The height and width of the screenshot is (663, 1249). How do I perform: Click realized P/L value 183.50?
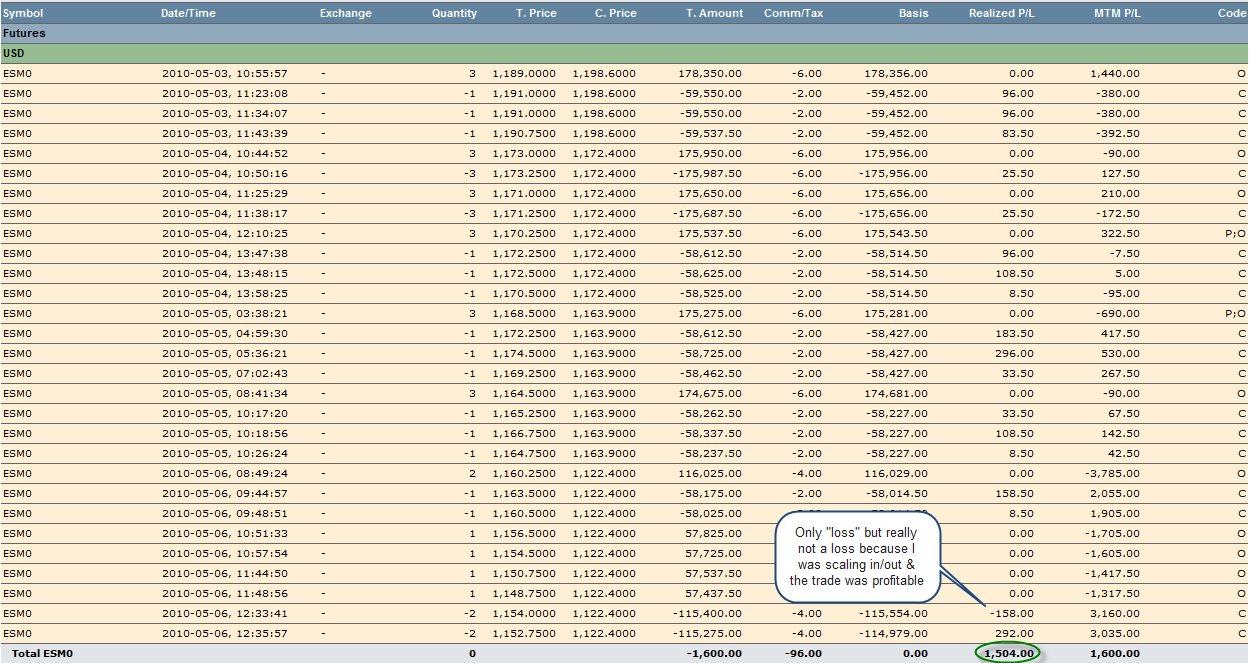tap(1015, 333)
